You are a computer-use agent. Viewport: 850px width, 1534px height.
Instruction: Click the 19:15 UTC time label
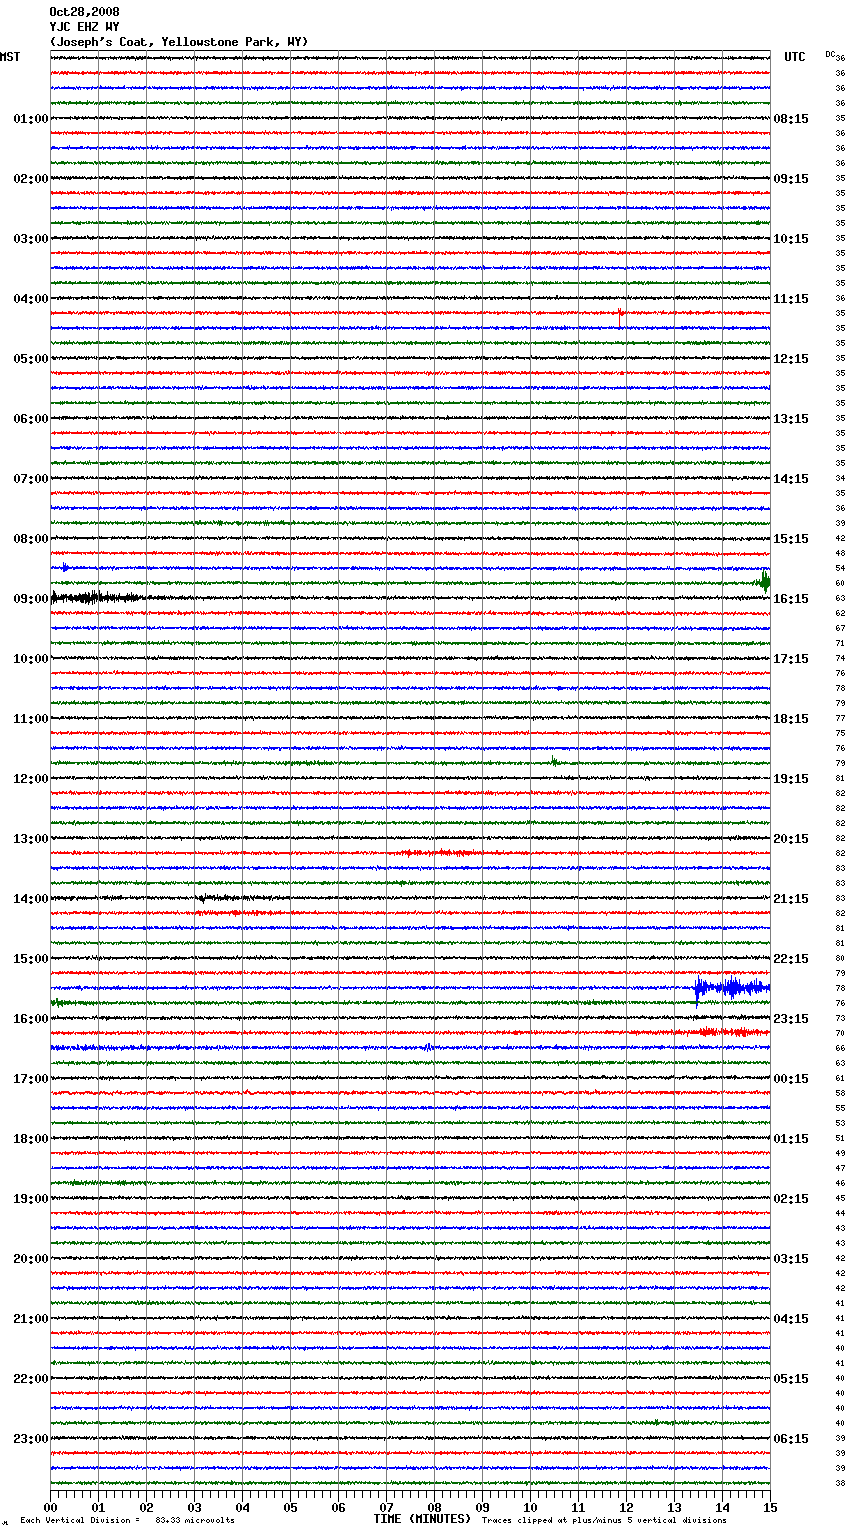pyautogui.click(x=791, y=779)
